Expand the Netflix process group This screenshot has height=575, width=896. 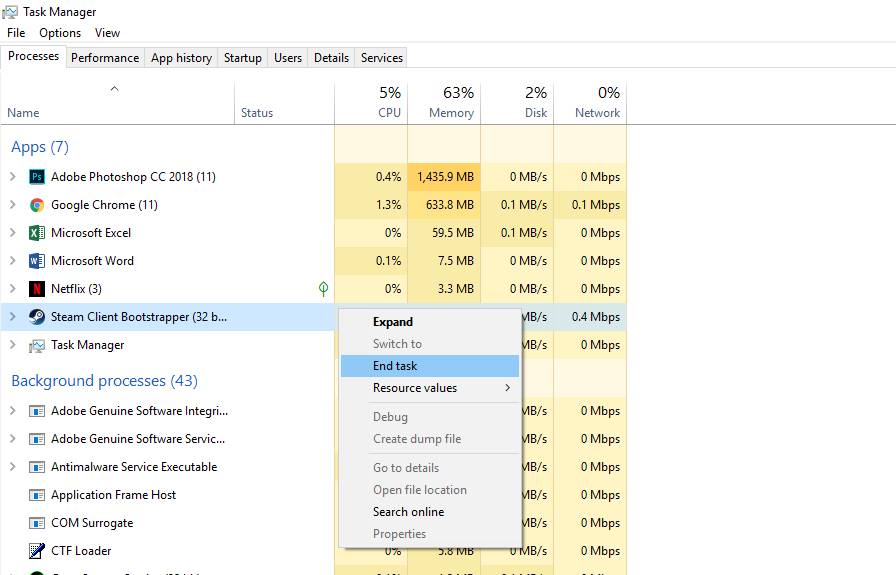[x=13, y=289]
